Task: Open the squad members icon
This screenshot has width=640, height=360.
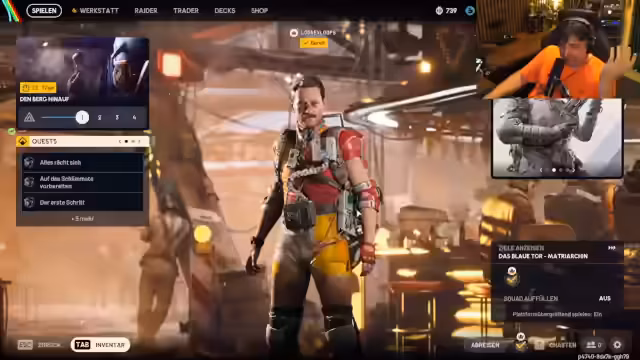Action: click(x=594, y=345)
